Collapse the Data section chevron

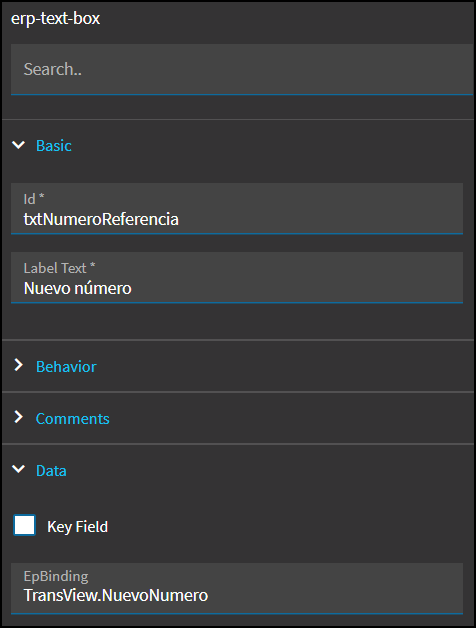coord(18,469)
